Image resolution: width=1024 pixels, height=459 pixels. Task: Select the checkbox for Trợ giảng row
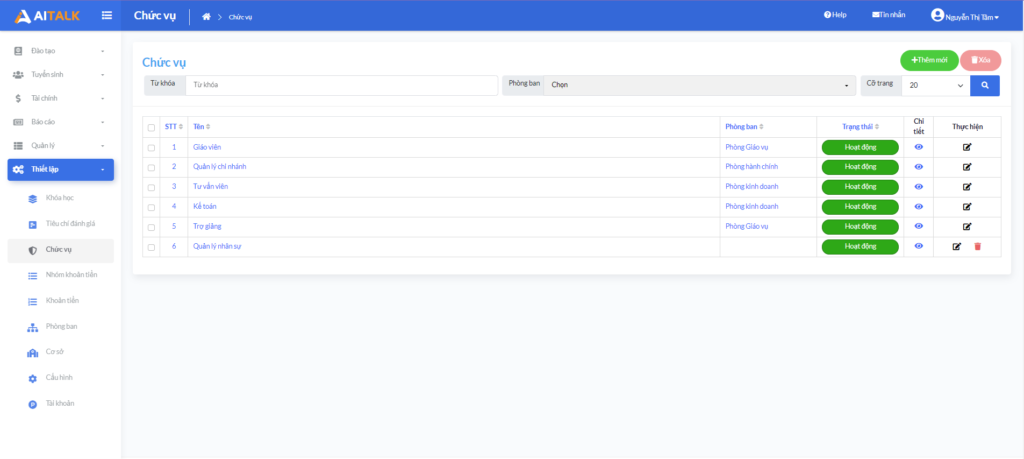point(151,227)
